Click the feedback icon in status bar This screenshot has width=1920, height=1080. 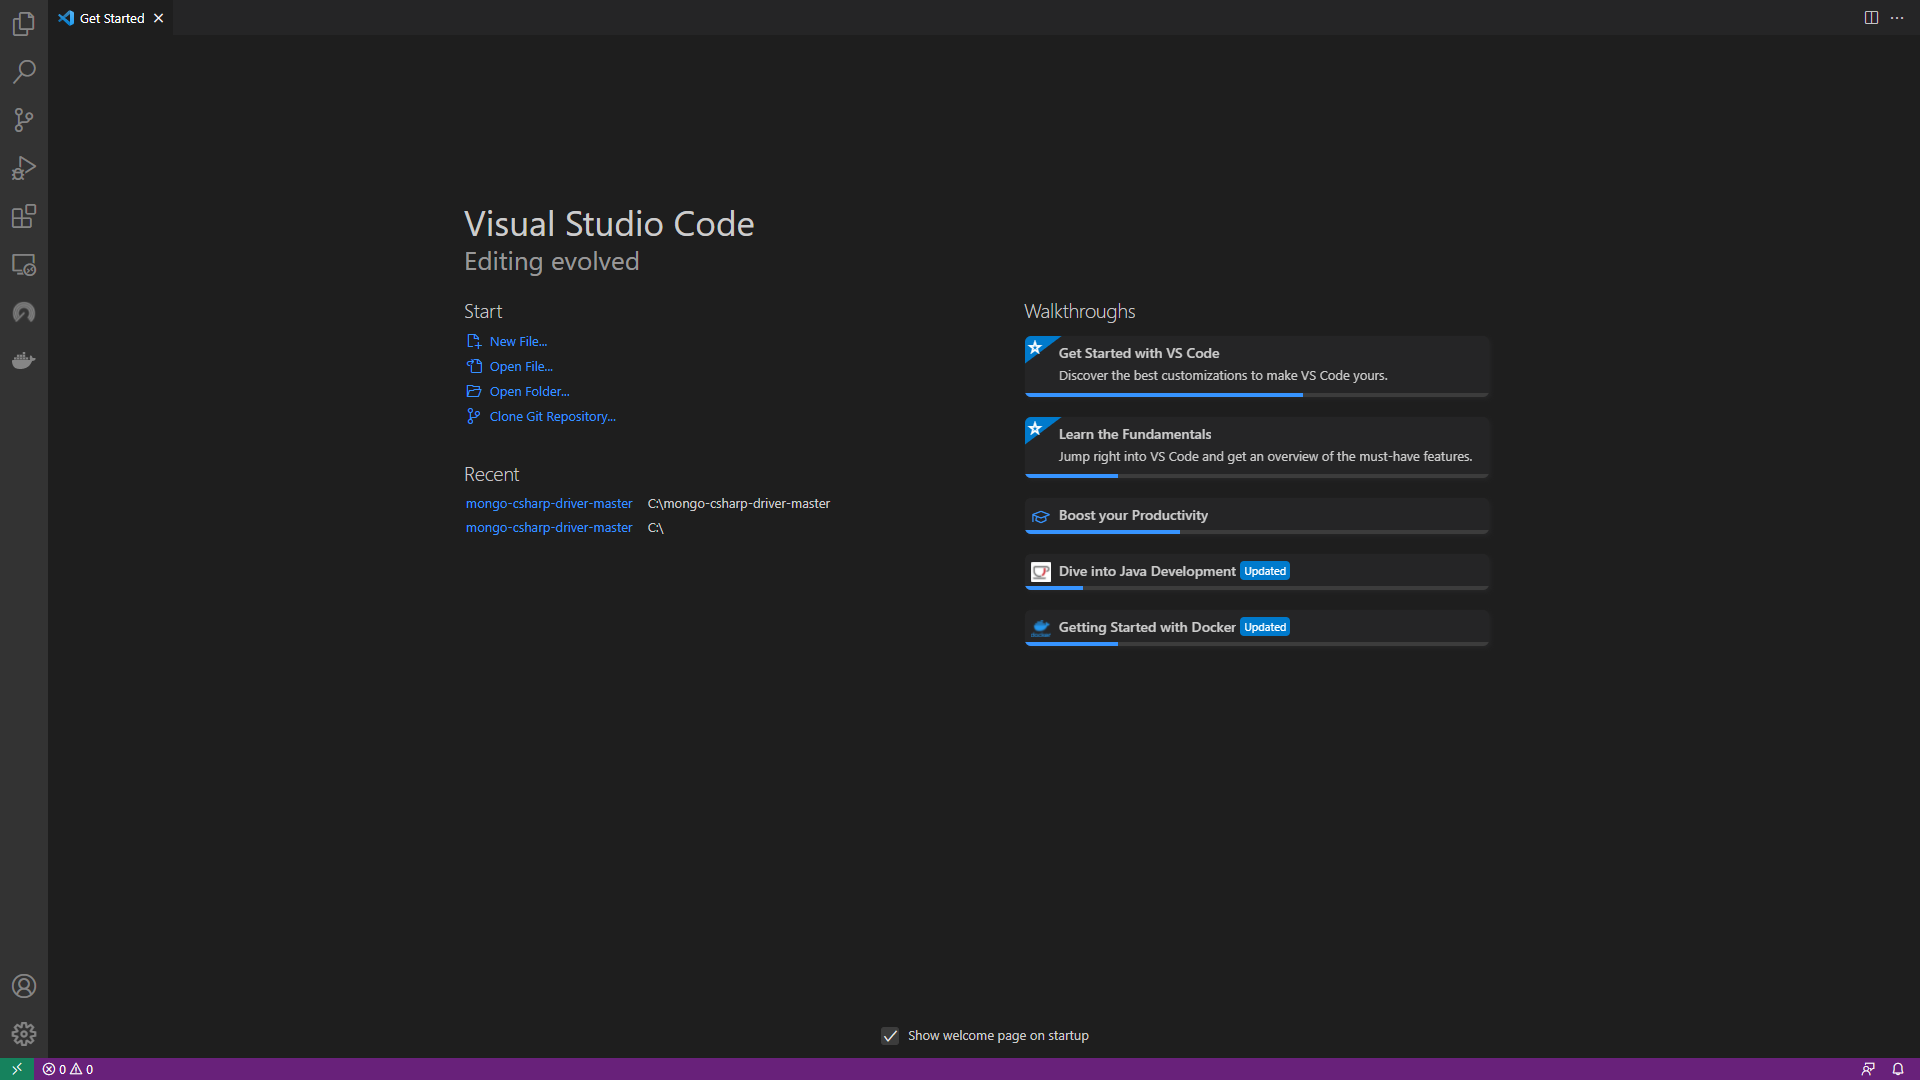click(1868, 1069)
